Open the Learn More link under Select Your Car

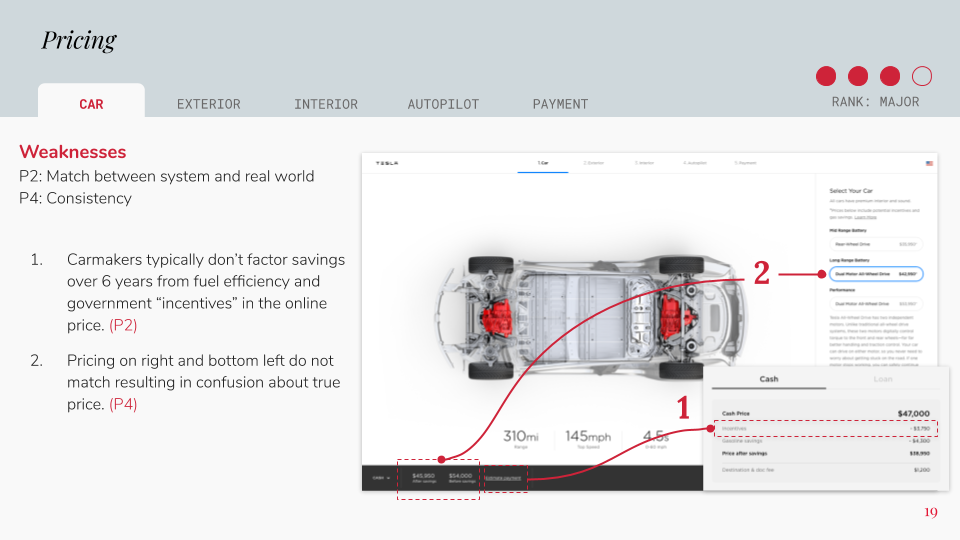pos(866,217)
